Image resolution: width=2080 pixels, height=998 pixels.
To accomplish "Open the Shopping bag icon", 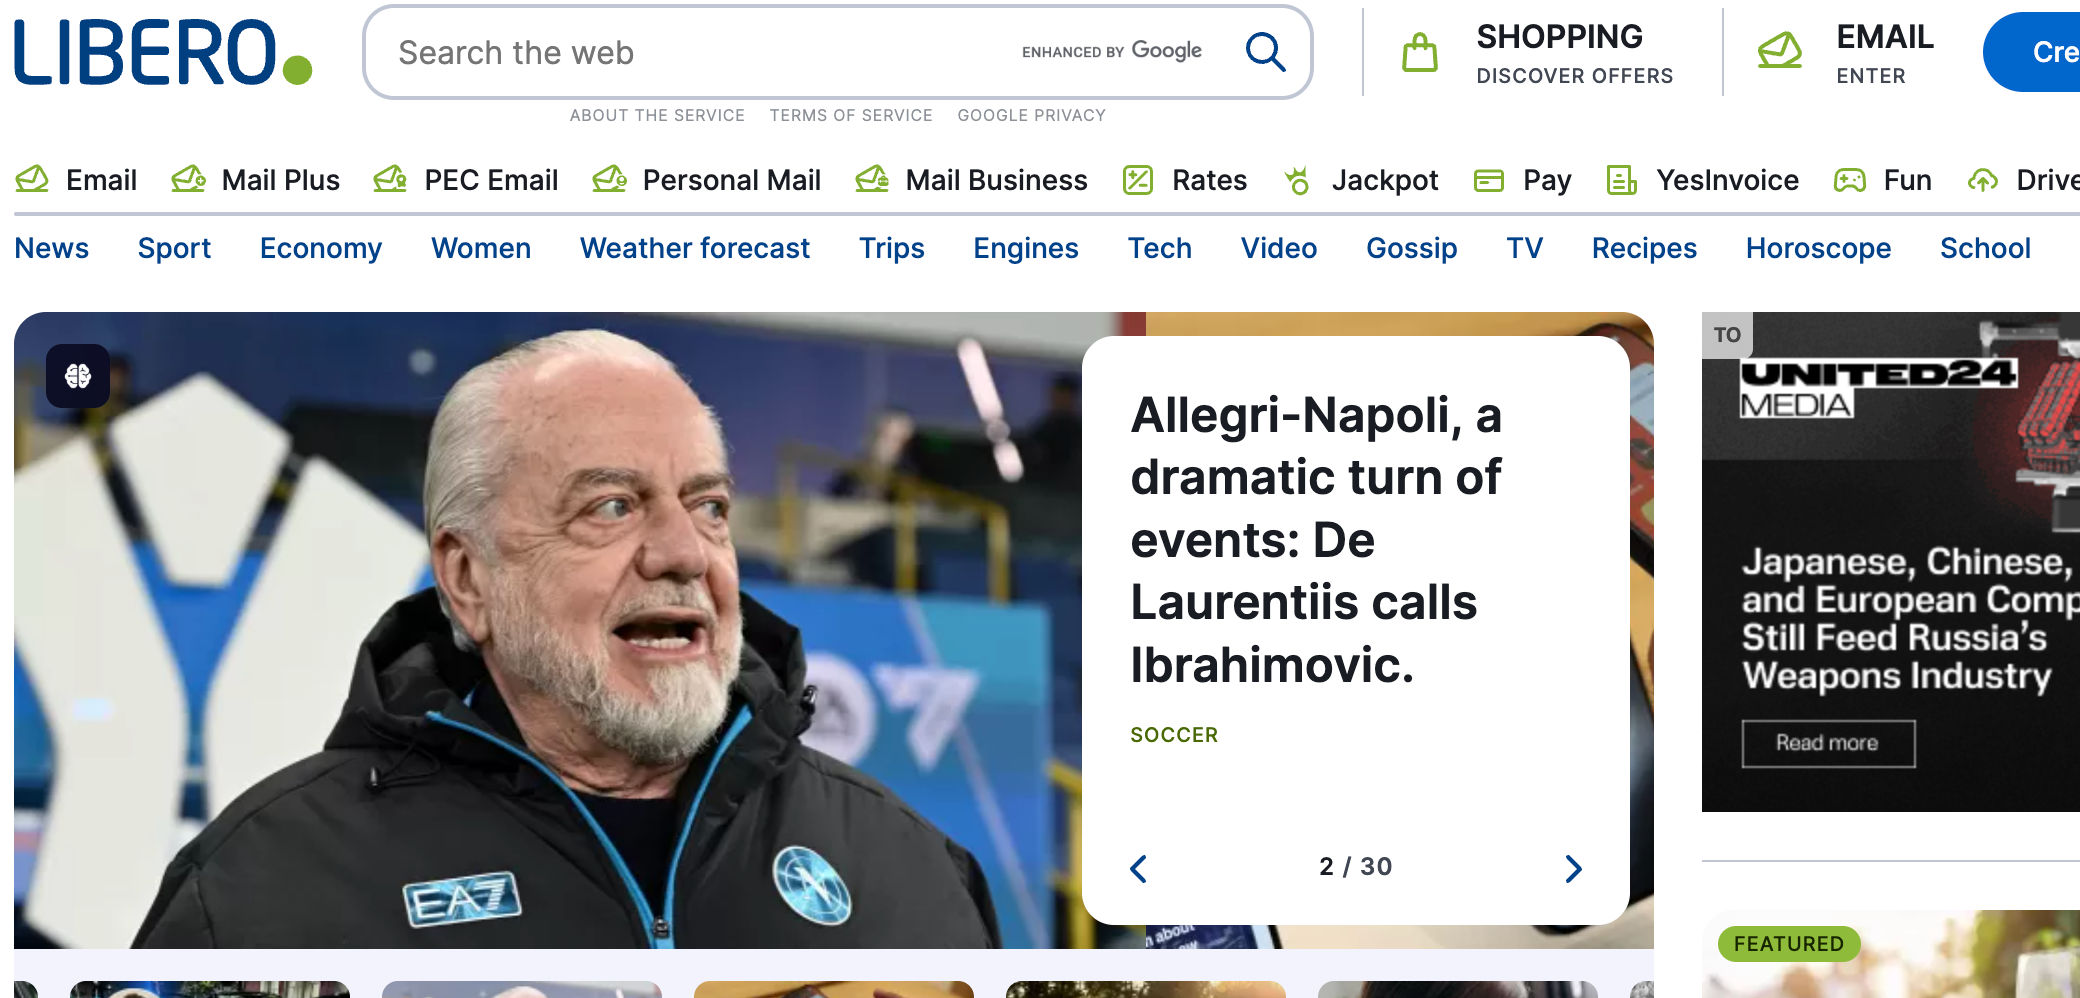I will (x=1419, y=53).
